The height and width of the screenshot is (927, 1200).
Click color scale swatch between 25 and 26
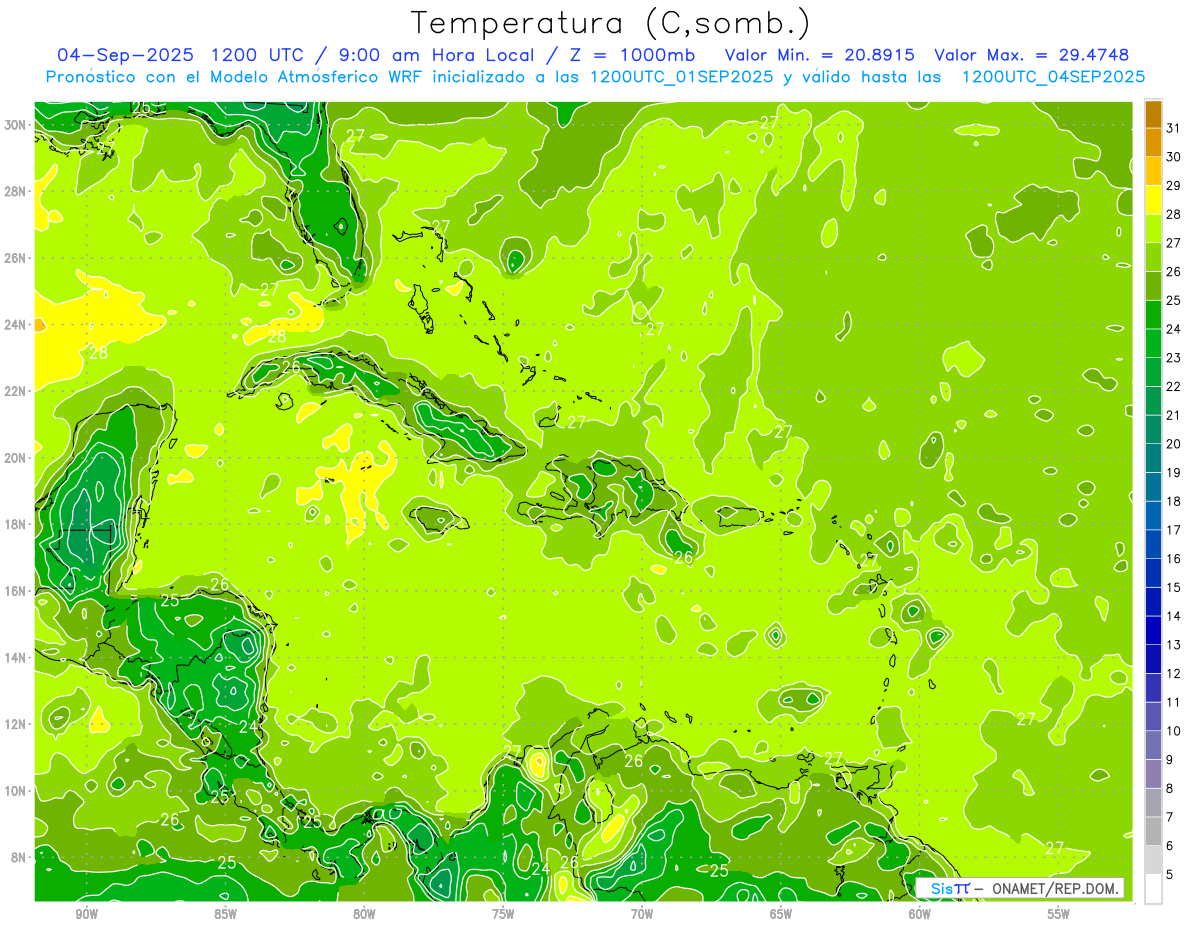[x=1153, y=286]
